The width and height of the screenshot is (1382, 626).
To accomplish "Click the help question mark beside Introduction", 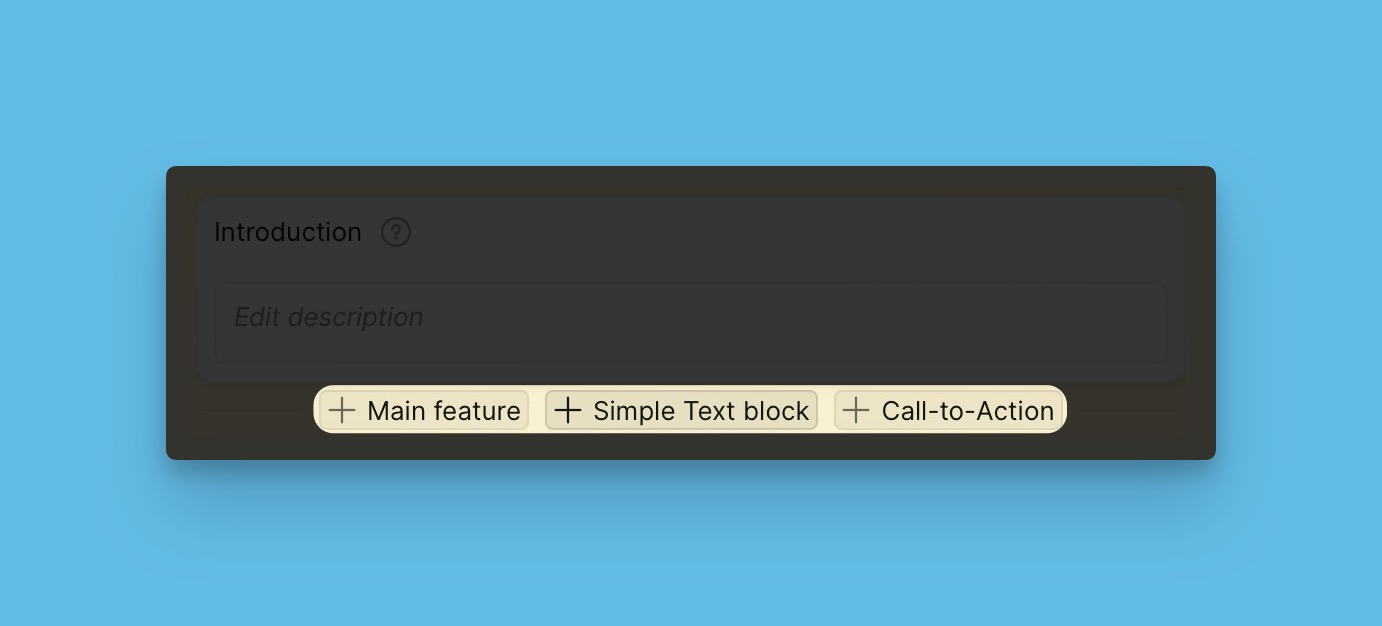I will (x=396, y=232).
